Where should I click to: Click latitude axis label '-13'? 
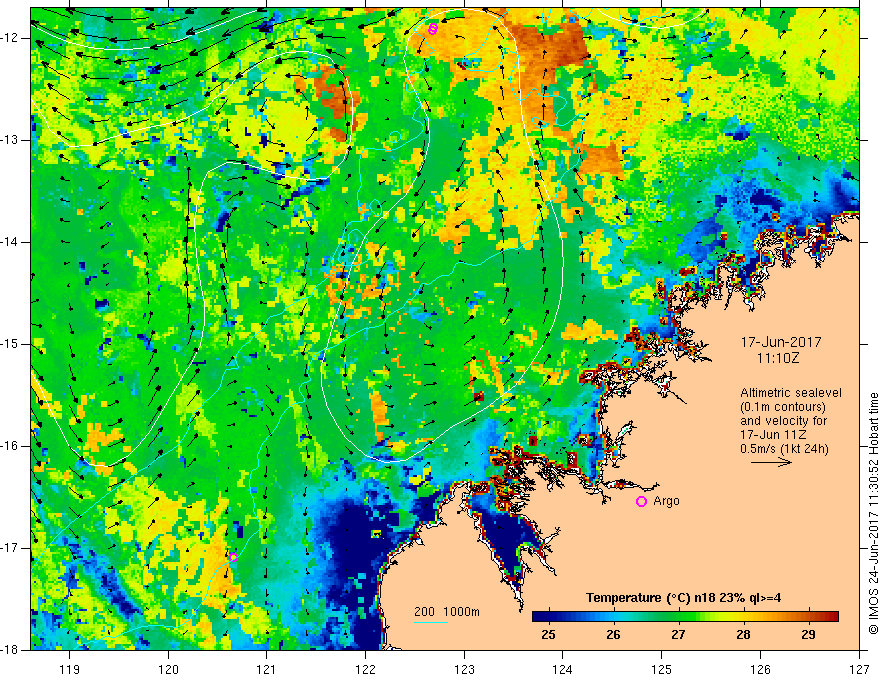(11, 140)
